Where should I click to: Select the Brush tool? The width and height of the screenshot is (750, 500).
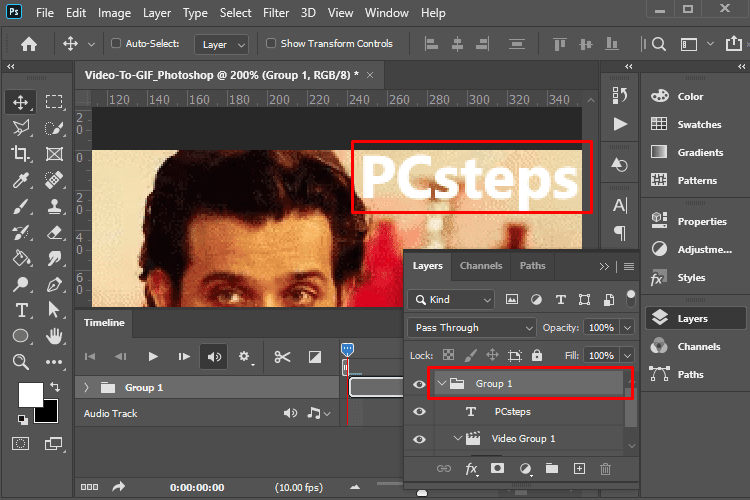tap(20, 207)
